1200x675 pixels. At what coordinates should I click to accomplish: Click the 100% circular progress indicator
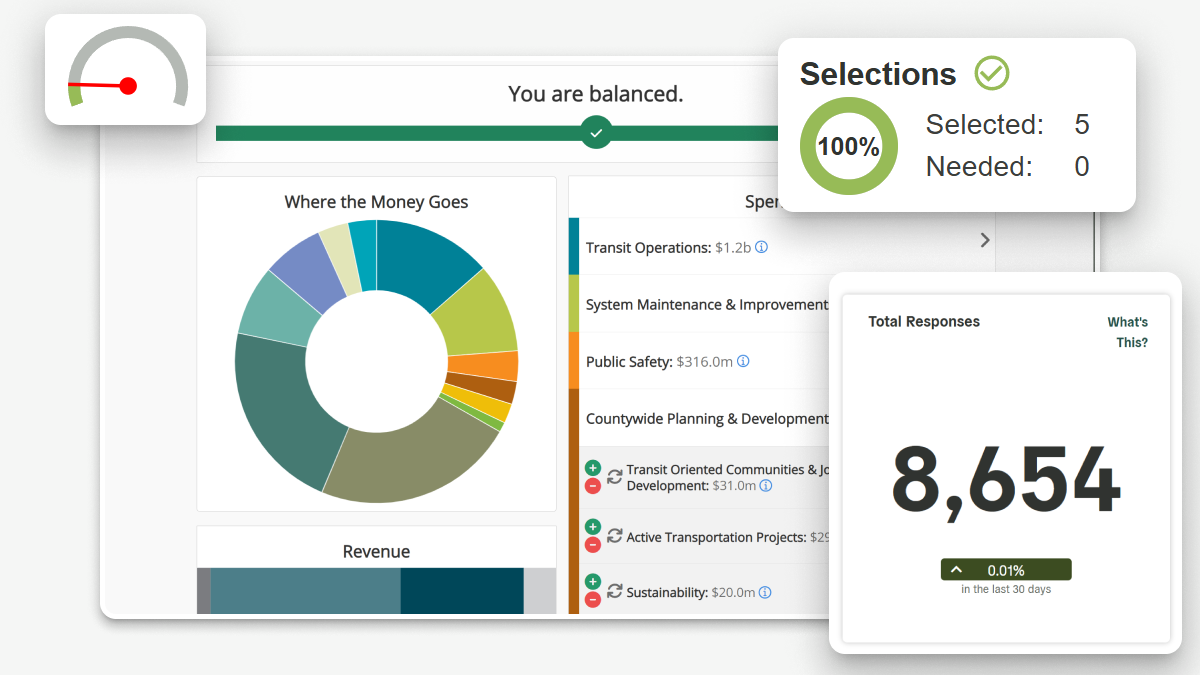(x=848, y=145)
